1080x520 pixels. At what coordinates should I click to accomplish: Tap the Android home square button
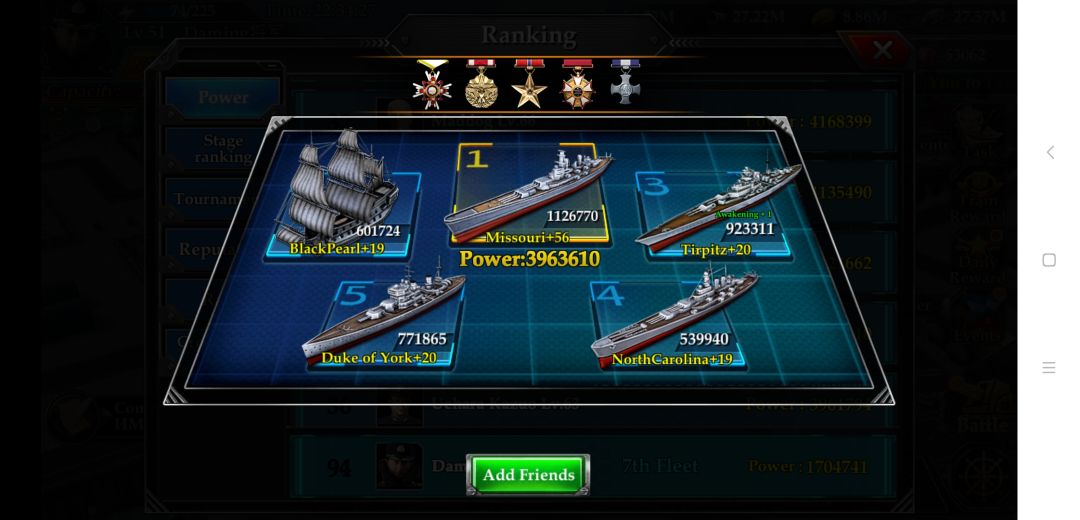pyautogui.click(x=1049, y=260)
